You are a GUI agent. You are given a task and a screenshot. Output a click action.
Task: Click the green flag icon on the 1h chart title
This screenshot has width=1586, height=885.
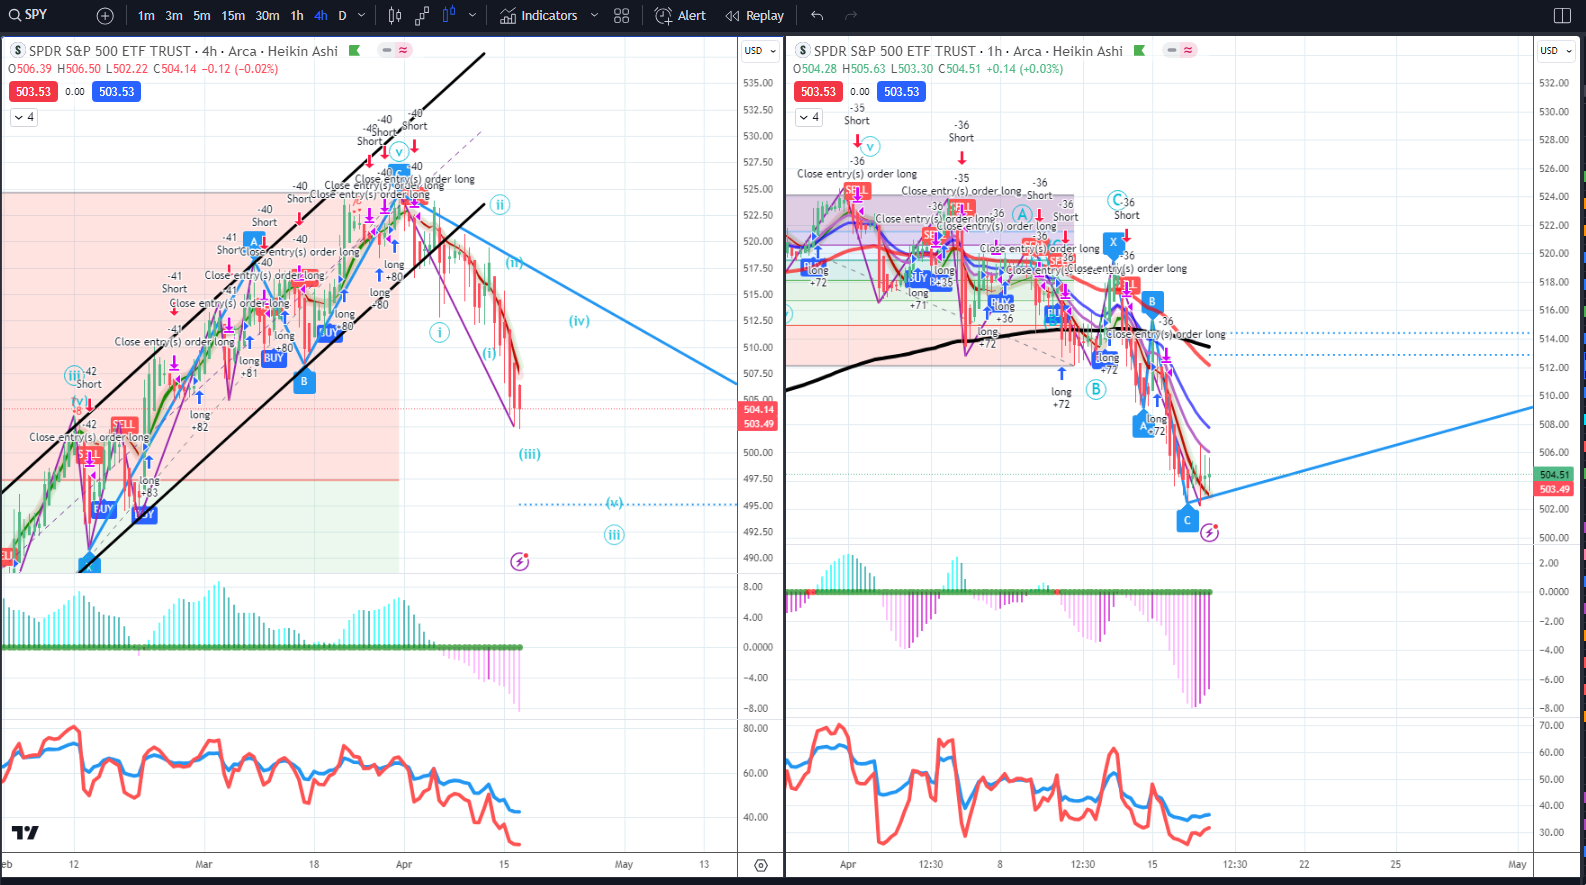(x=1139, y=51)
